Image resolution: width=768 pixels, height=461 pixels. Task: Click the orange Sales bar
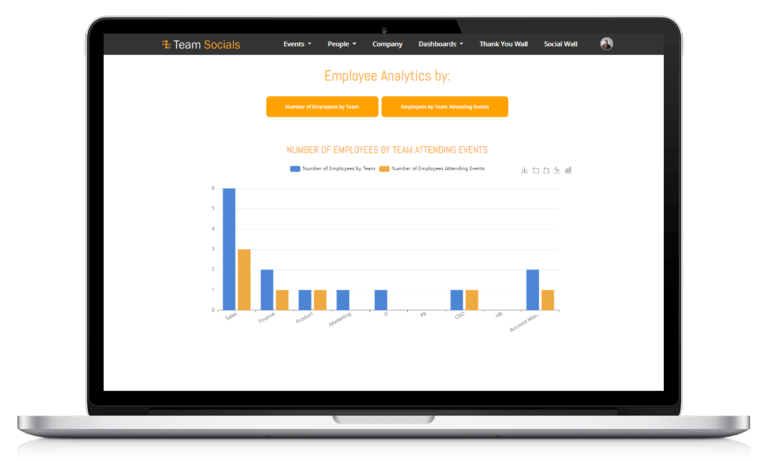244,280
